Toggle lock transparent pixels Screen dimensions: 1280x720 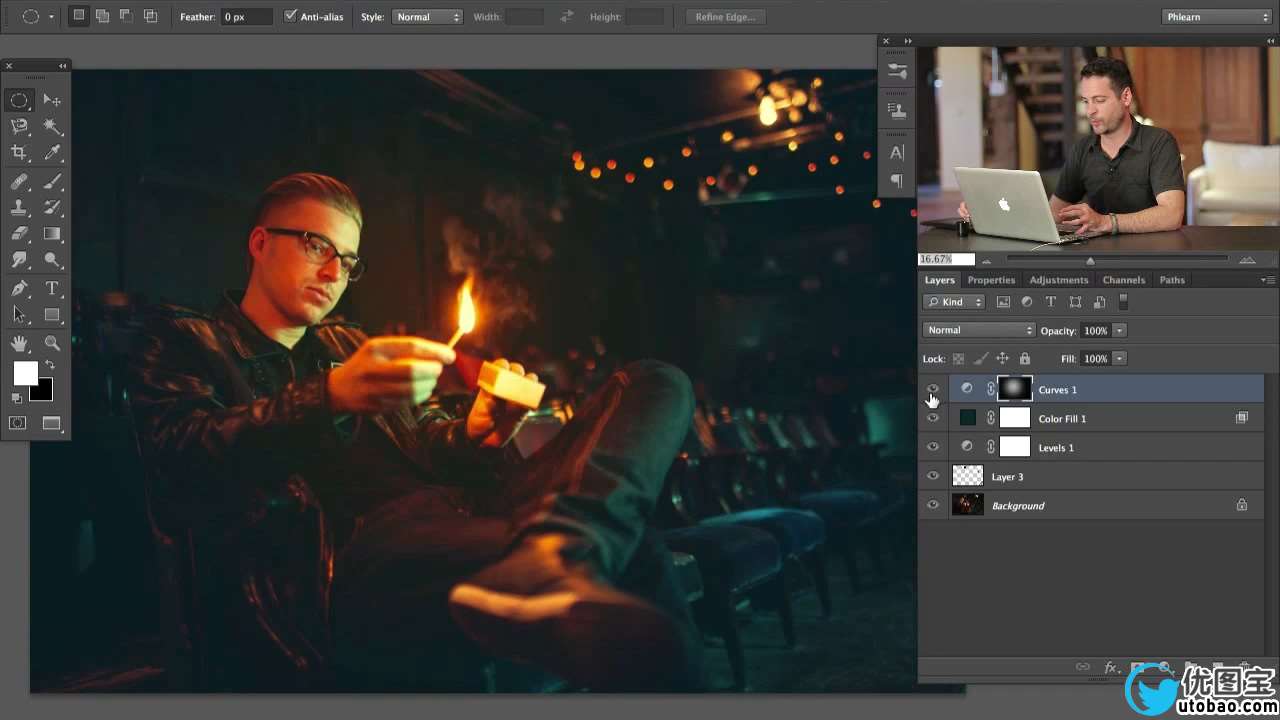959,358
